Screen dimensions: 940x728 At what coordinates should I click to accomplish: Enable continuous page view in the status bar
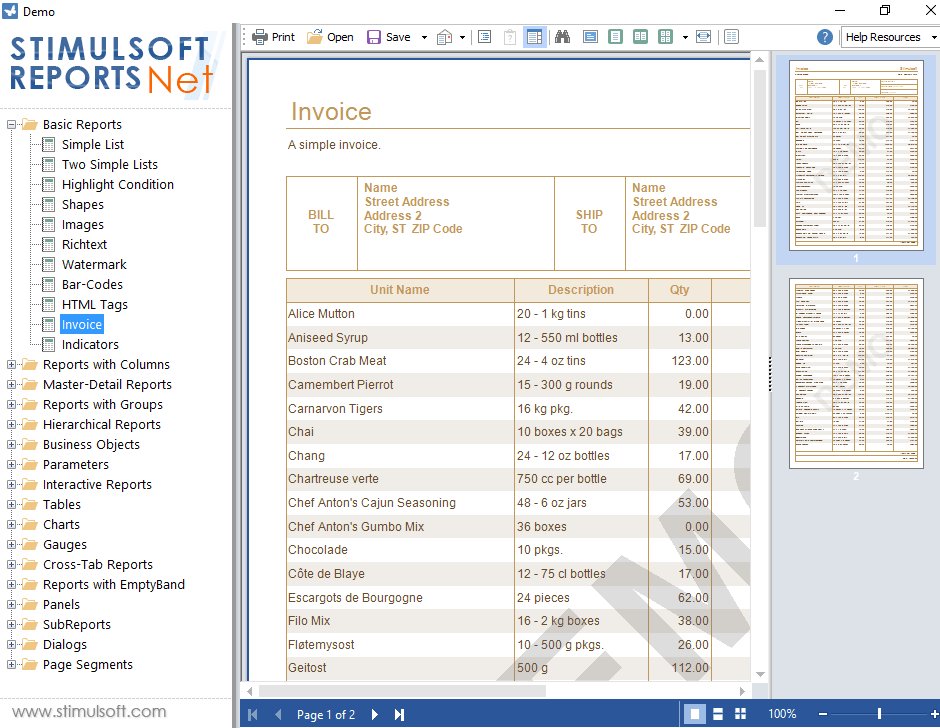tap(717, 714)
